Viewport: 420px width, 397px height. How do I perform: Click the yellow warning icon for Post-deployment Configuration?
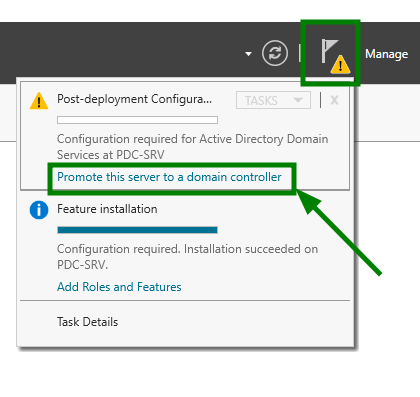click(x=39, y=101)
